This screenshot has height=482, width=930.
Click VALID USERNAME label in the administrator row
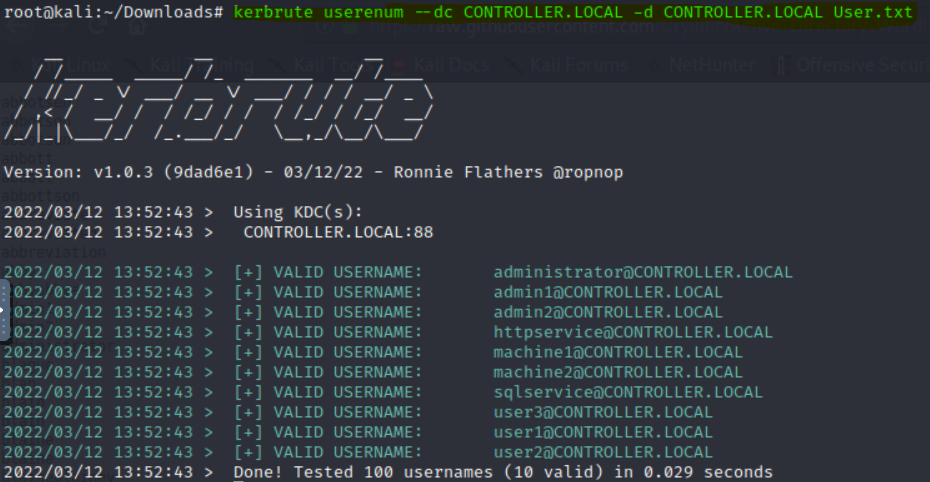348,272
